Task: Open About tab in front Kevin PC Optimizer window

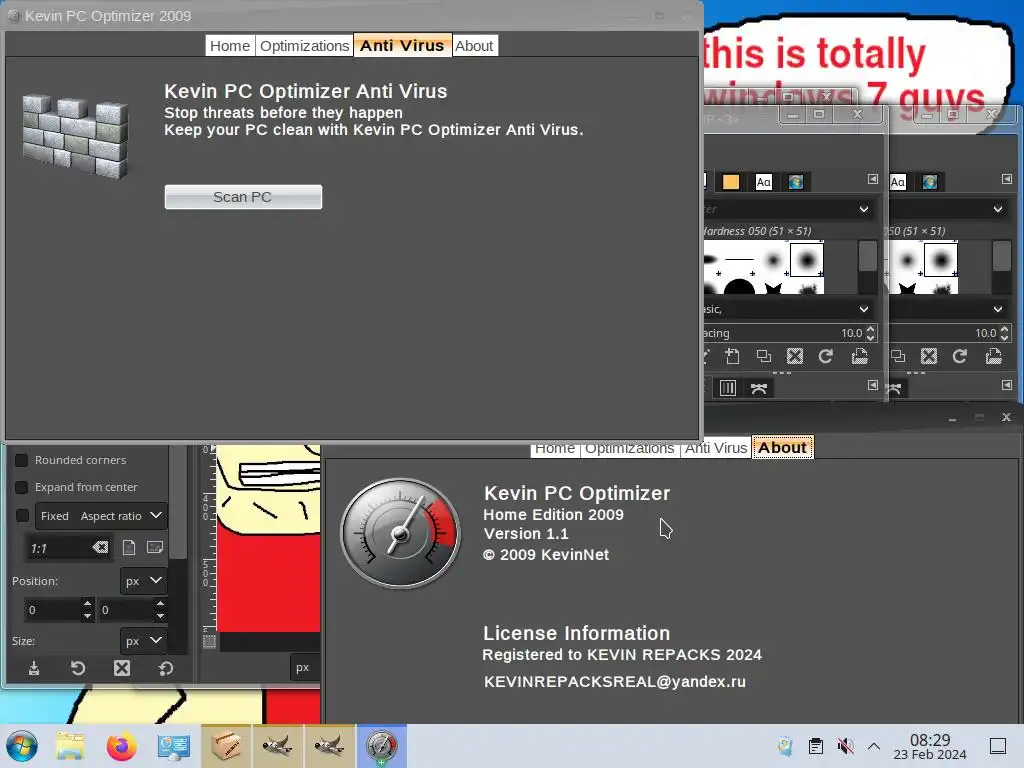Action: 474,46
